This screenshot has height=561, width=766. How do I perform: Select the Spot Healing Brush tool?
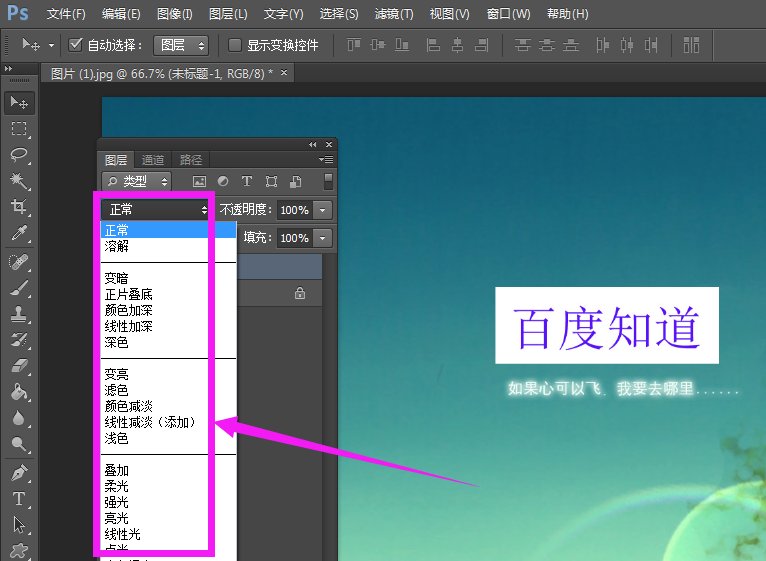[x=19, y=262]
